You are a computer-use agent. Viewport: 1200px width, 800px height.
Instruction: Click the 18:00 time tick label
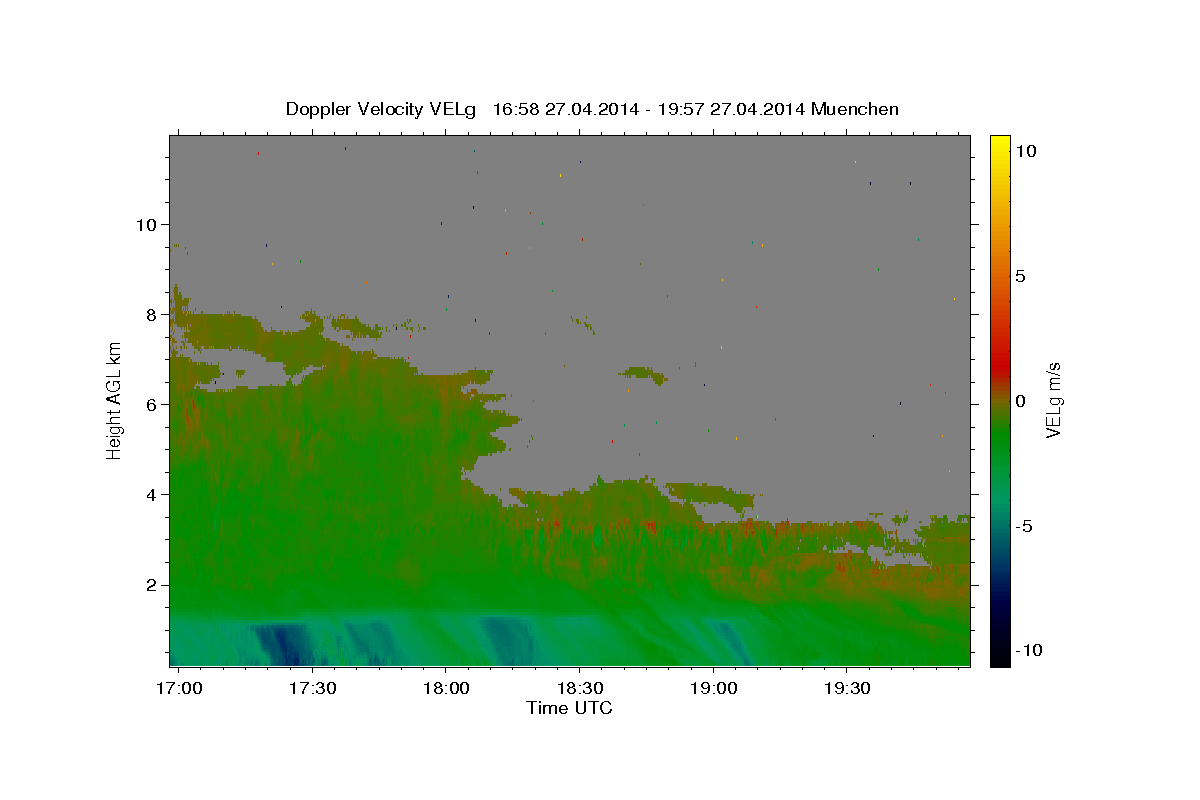pos(445,689)
